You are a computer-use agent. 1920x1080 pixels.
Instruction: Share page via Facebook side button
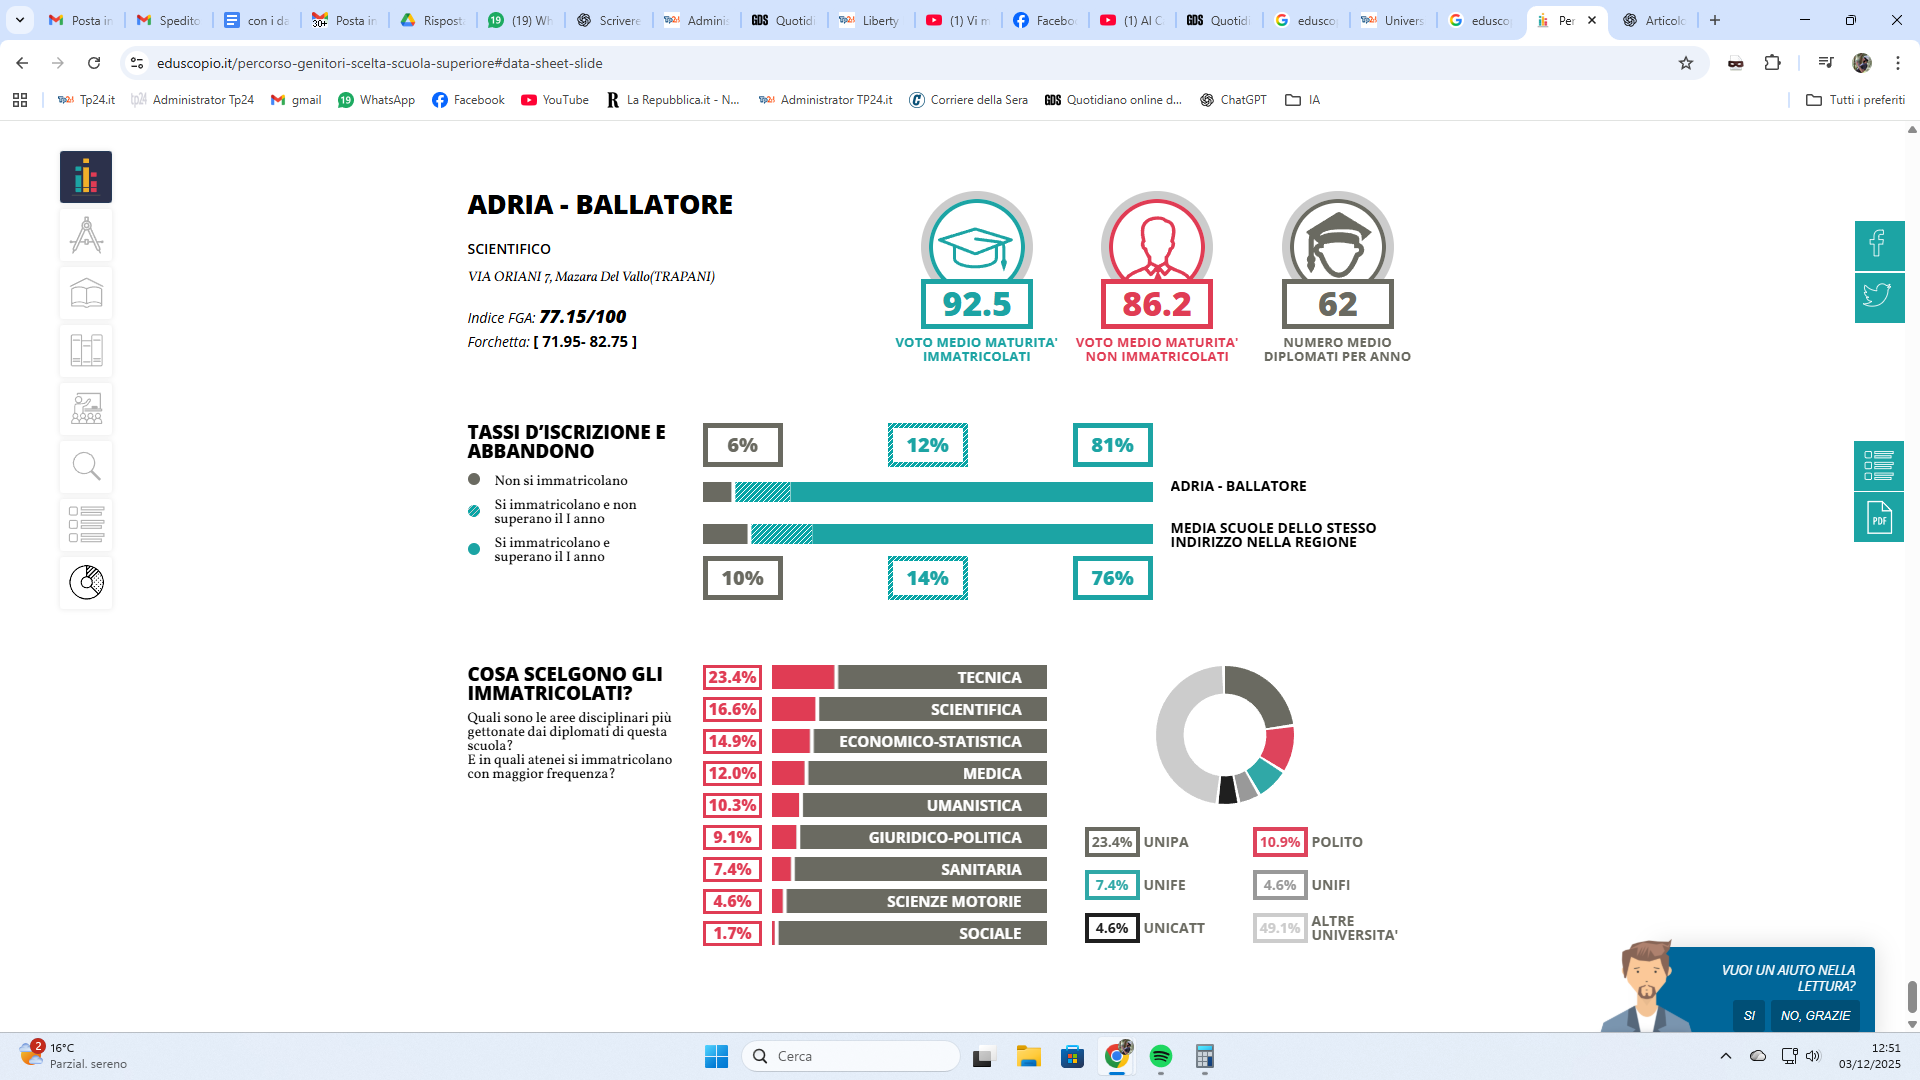pos(1878,245)
